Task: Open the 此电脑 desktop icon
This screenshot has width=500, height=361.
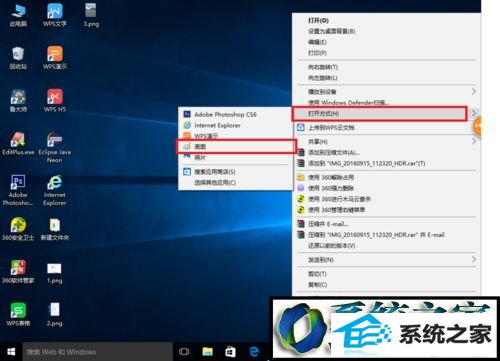Action: (18, 15)
